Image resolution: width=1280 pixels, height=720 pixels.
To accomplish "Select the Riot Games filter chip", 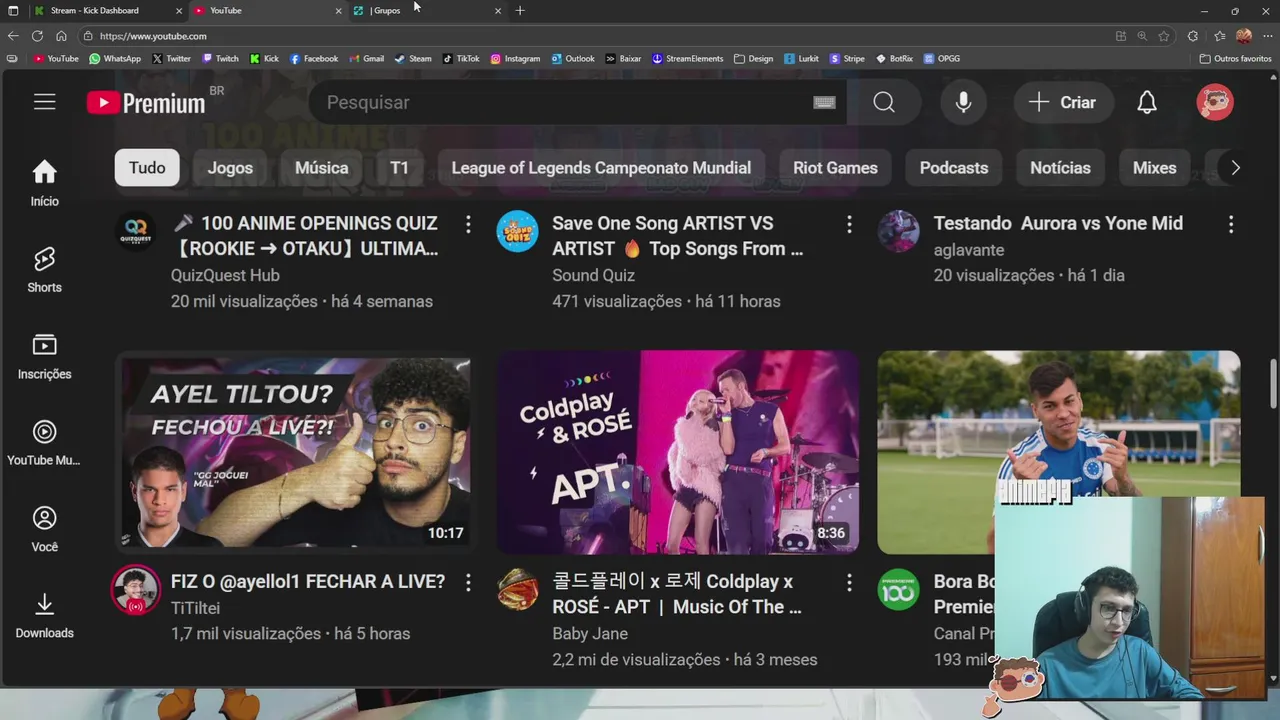I will (835, 168).
